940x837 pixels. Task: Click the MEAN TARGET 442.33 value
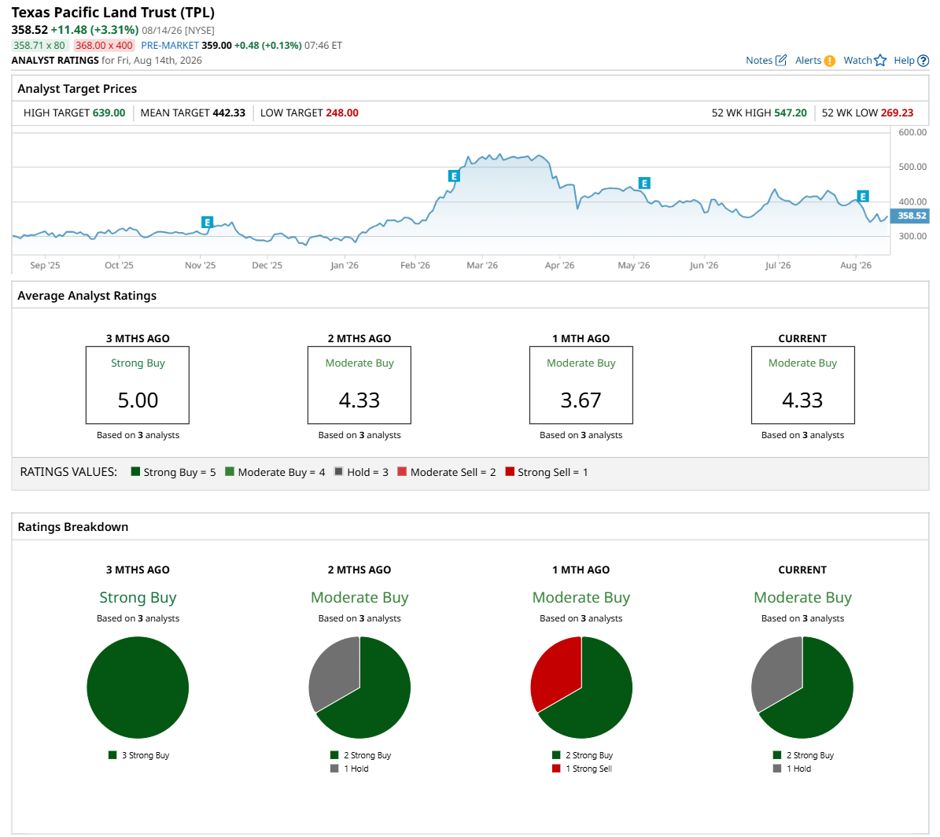[x=229, y=113]
